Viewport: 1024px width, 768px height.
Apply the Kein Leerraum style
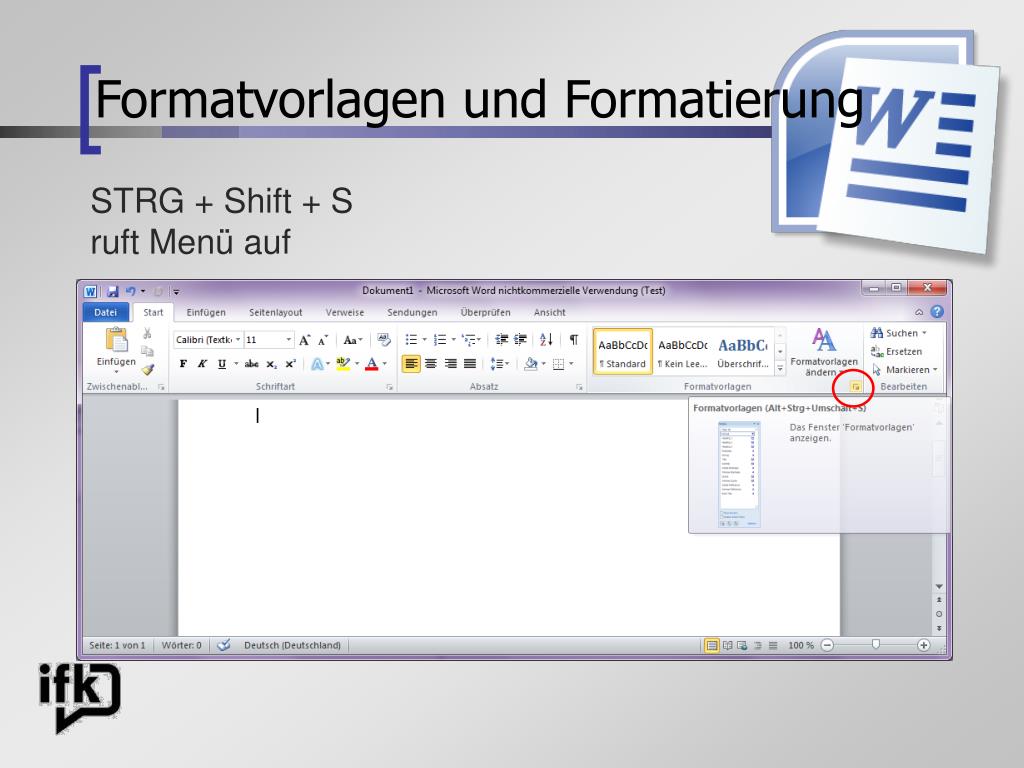click(x=682, y=352)
